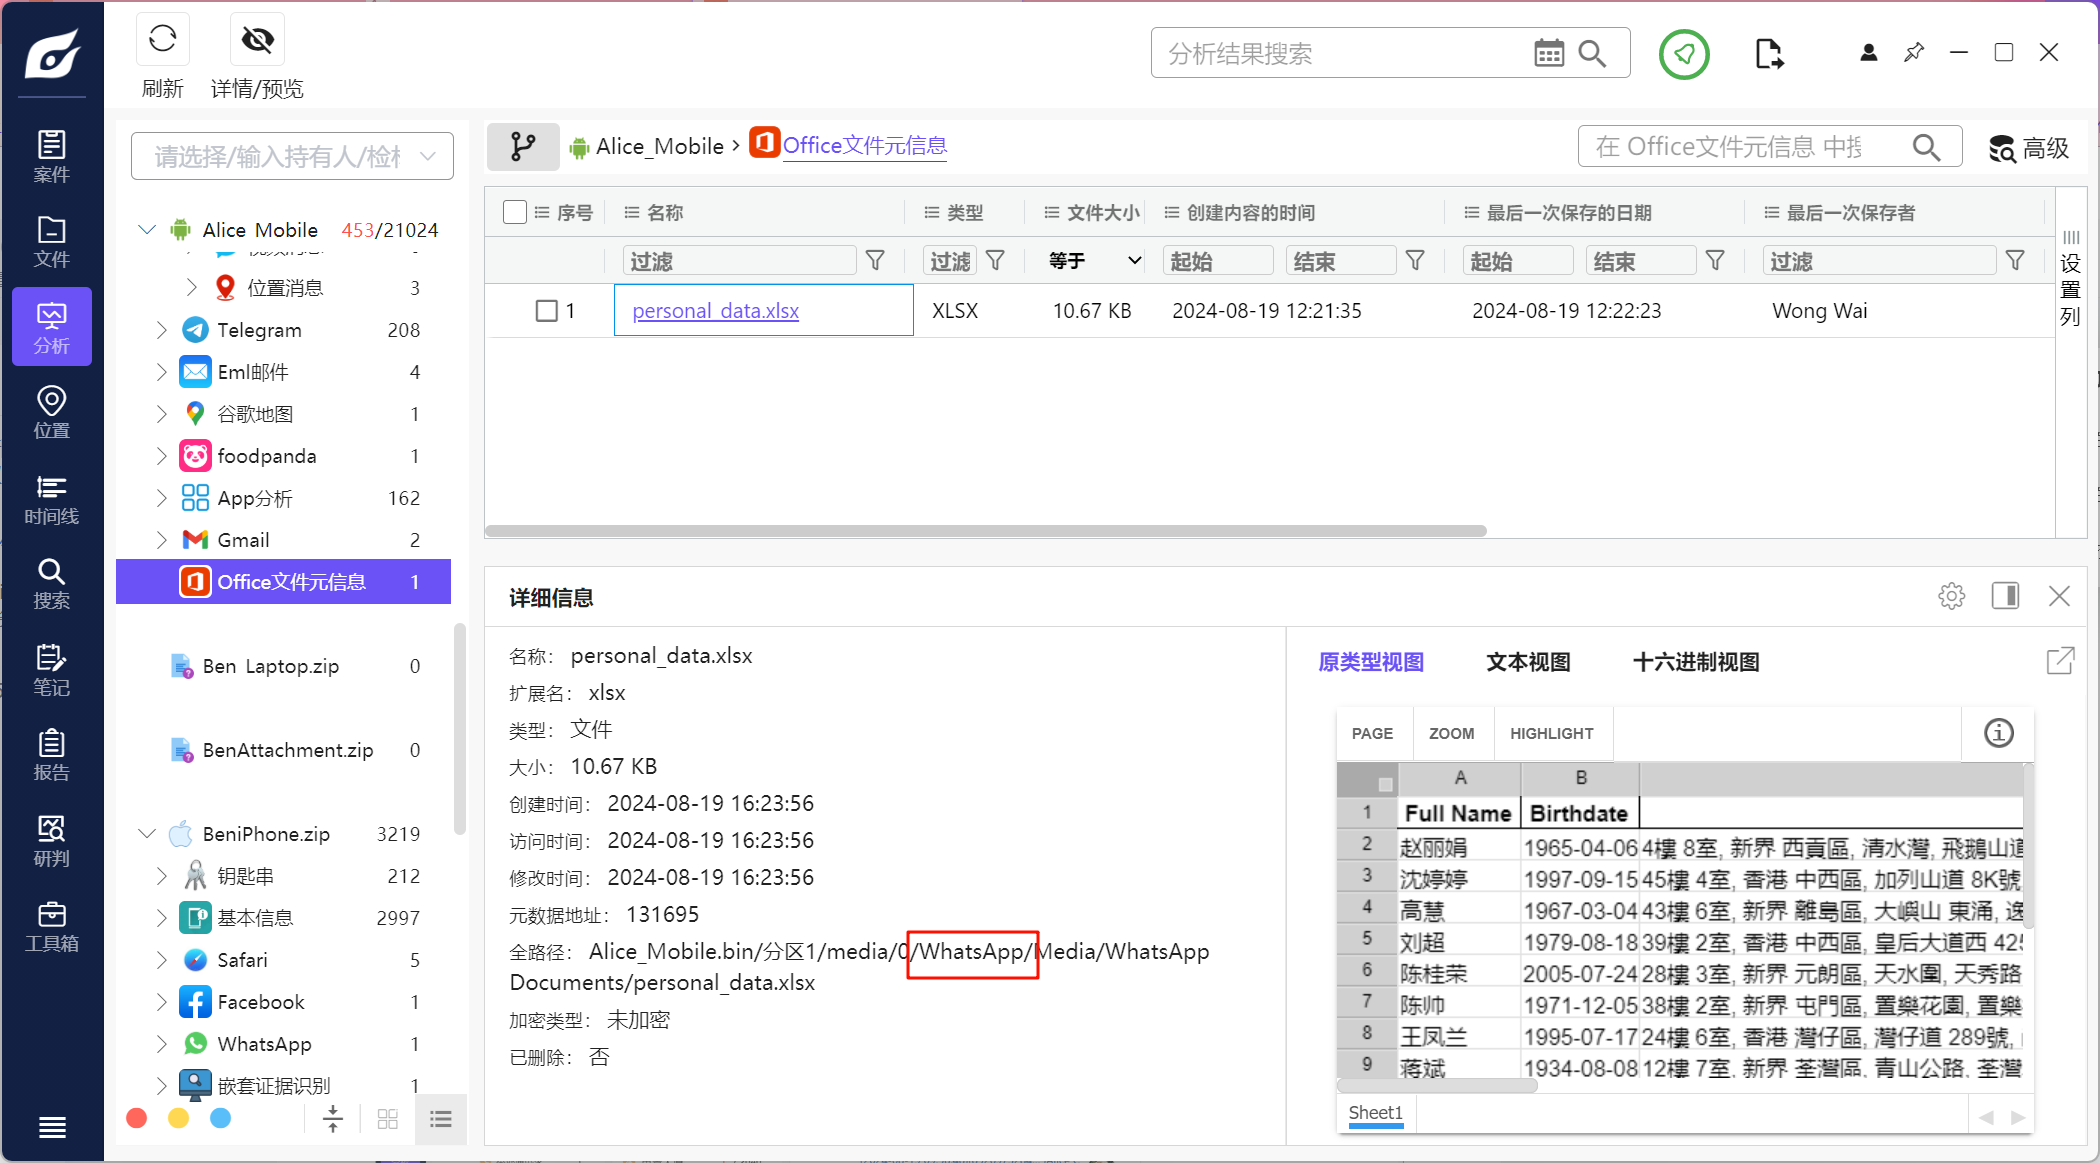Expand the Telegram tree node
Screen dimensions: 2100x1163
click(x=162, y=330)
